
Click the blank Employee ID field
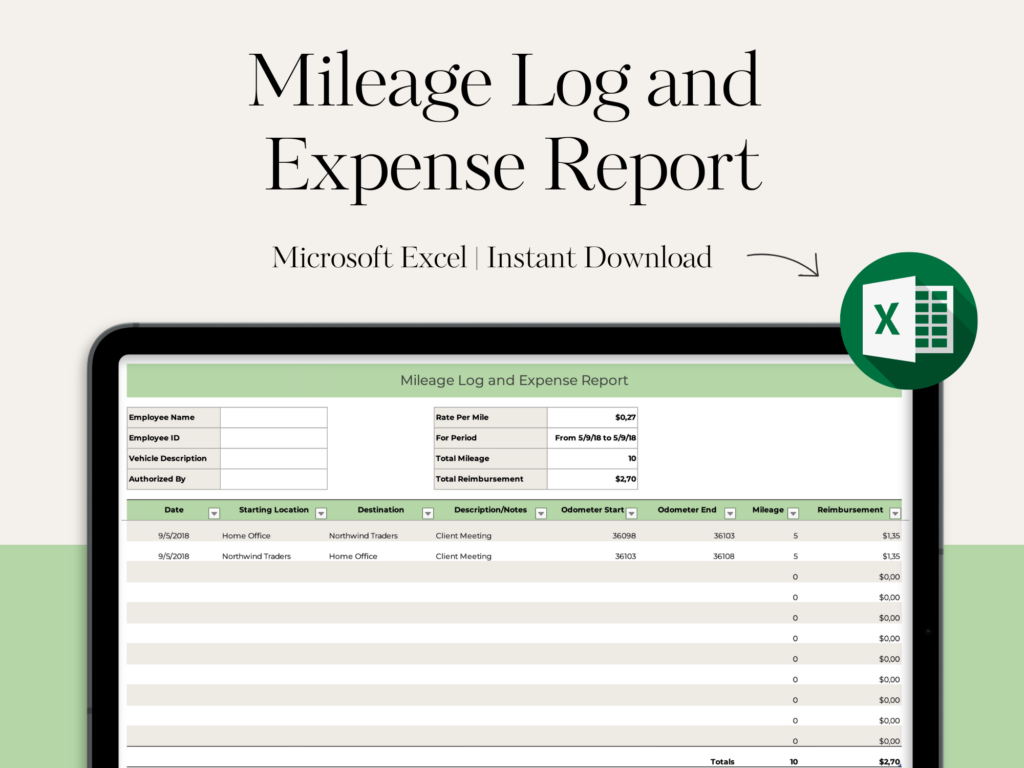273,438
